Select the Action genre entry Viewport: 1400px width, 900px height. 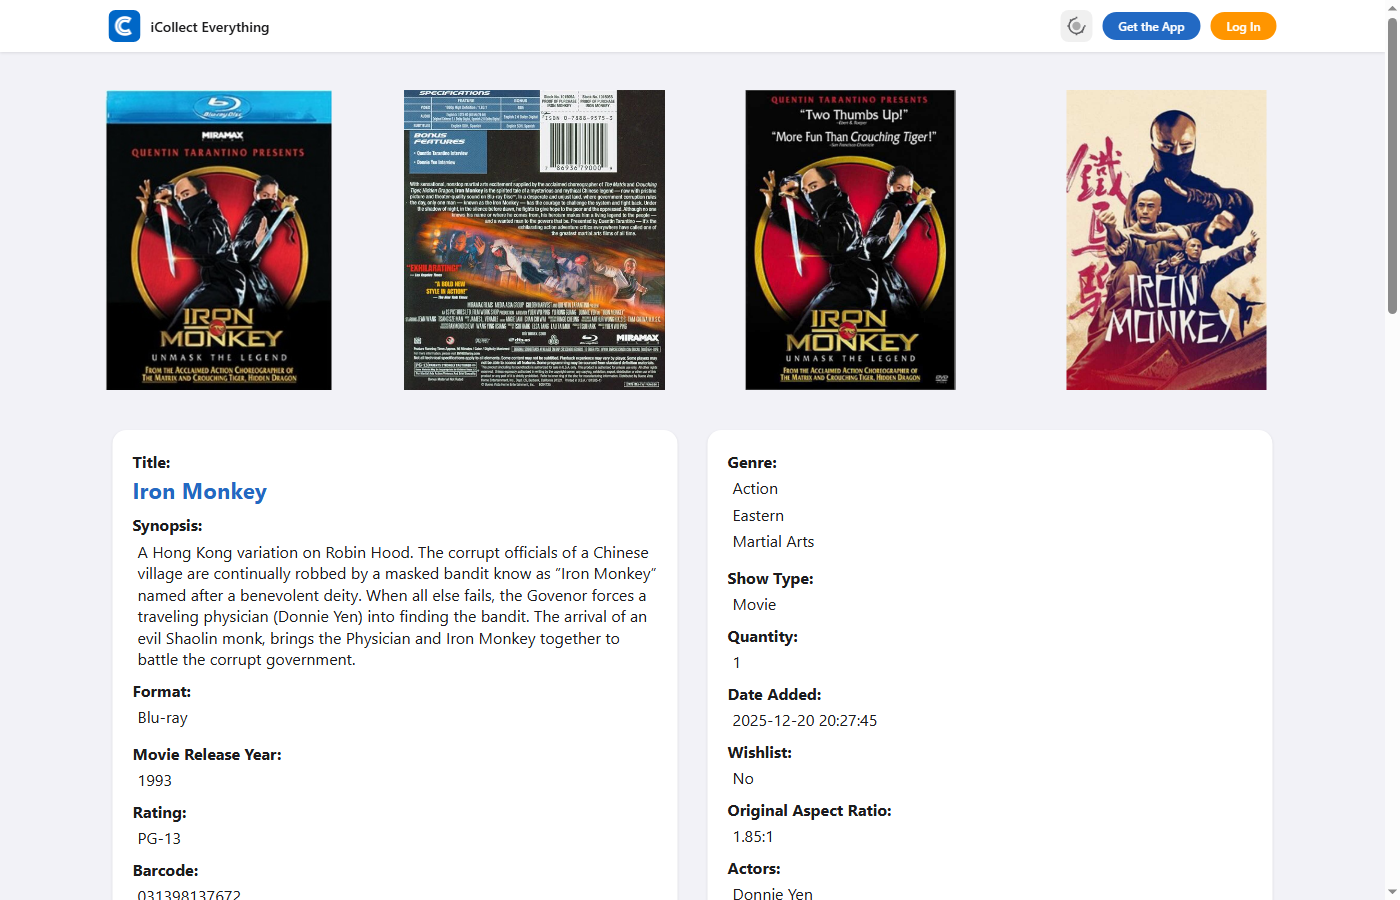[x=755, y=489]
